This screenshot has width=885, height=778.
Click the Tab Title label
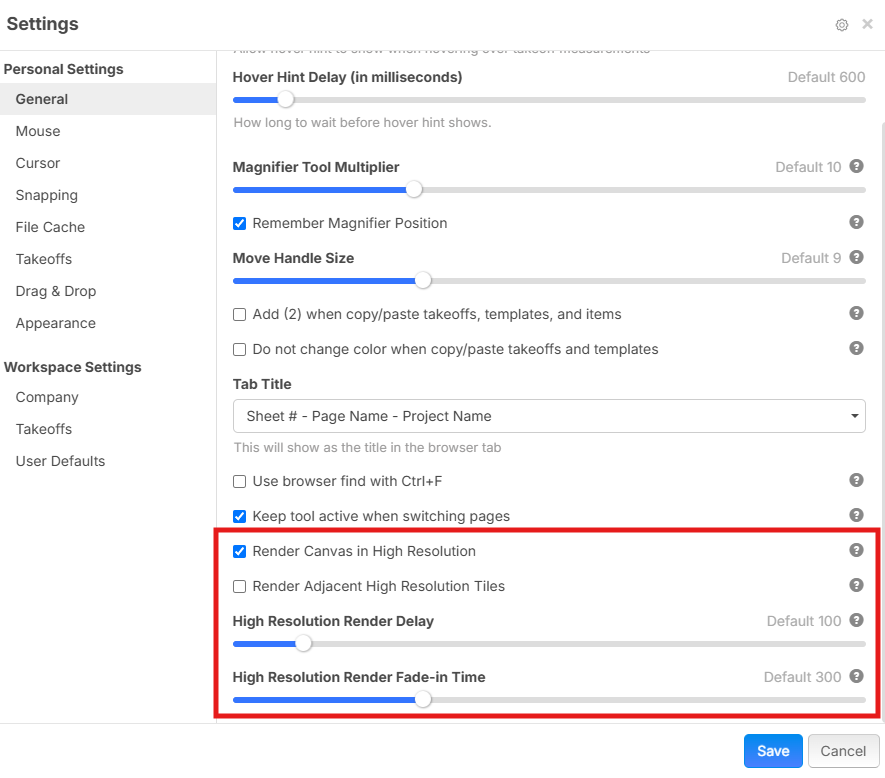[x=262, y=384]
